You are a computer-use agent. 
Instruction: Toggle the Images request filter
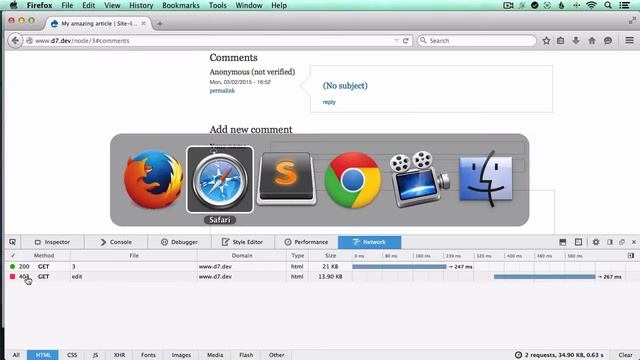pyautogui.click(x=181, y=355)
